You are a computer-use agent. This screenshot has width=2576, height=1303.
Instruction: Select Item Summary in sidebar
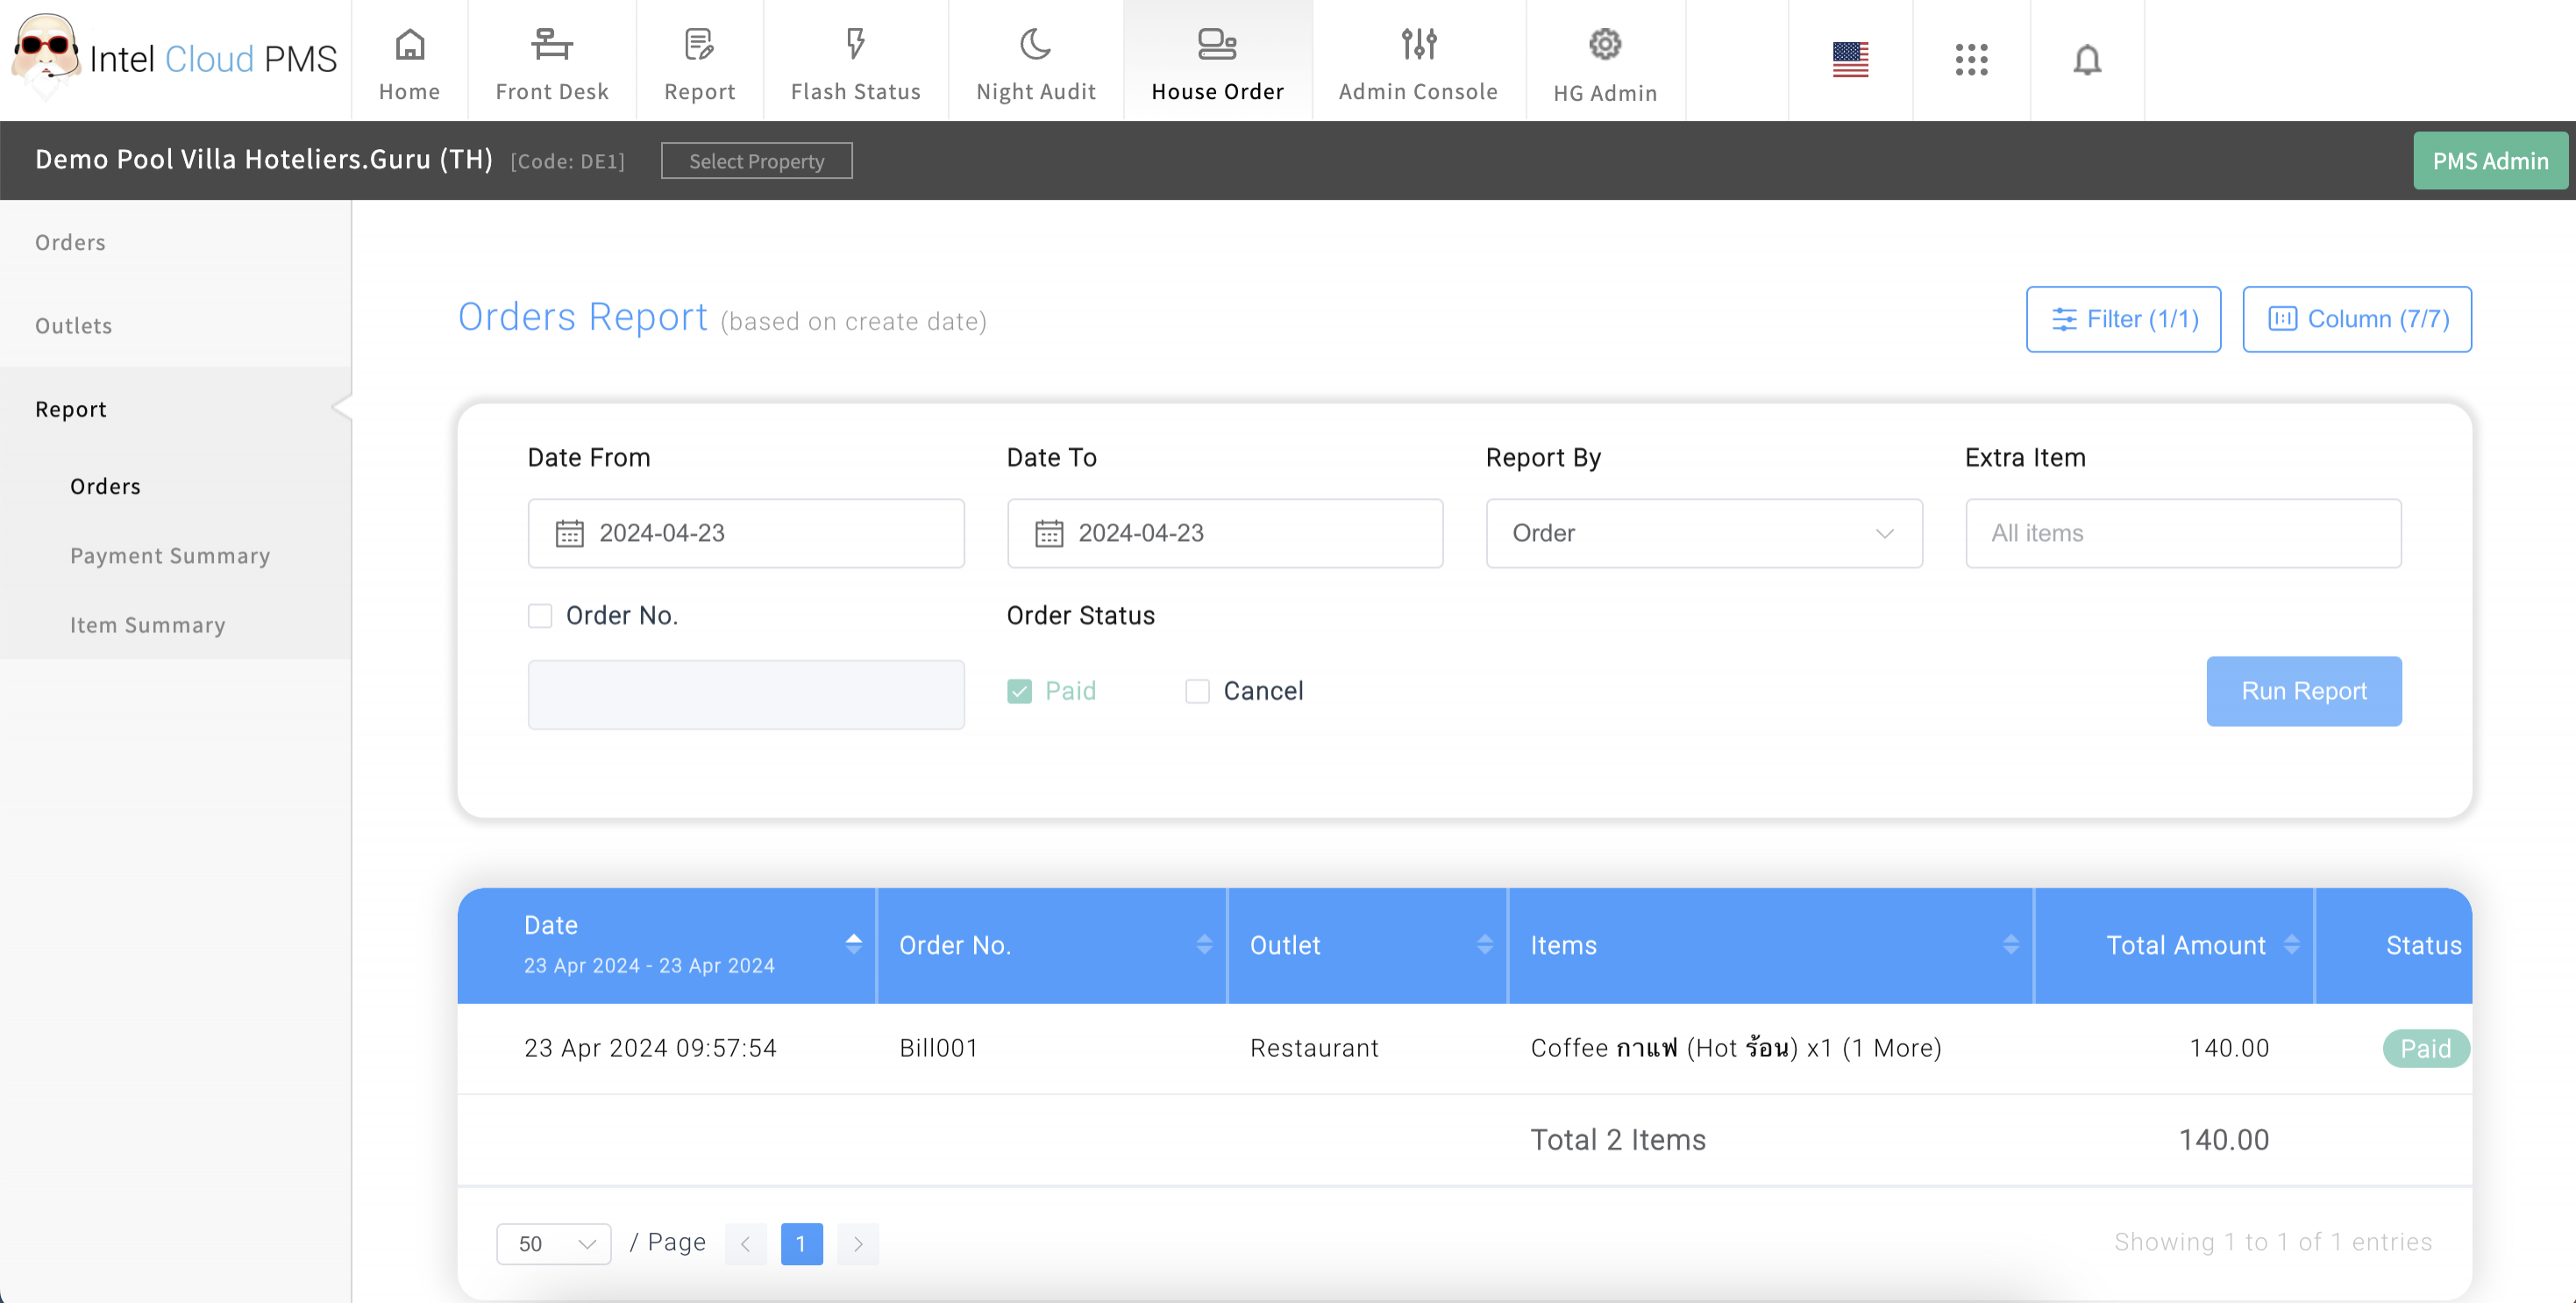pos(147,625)
